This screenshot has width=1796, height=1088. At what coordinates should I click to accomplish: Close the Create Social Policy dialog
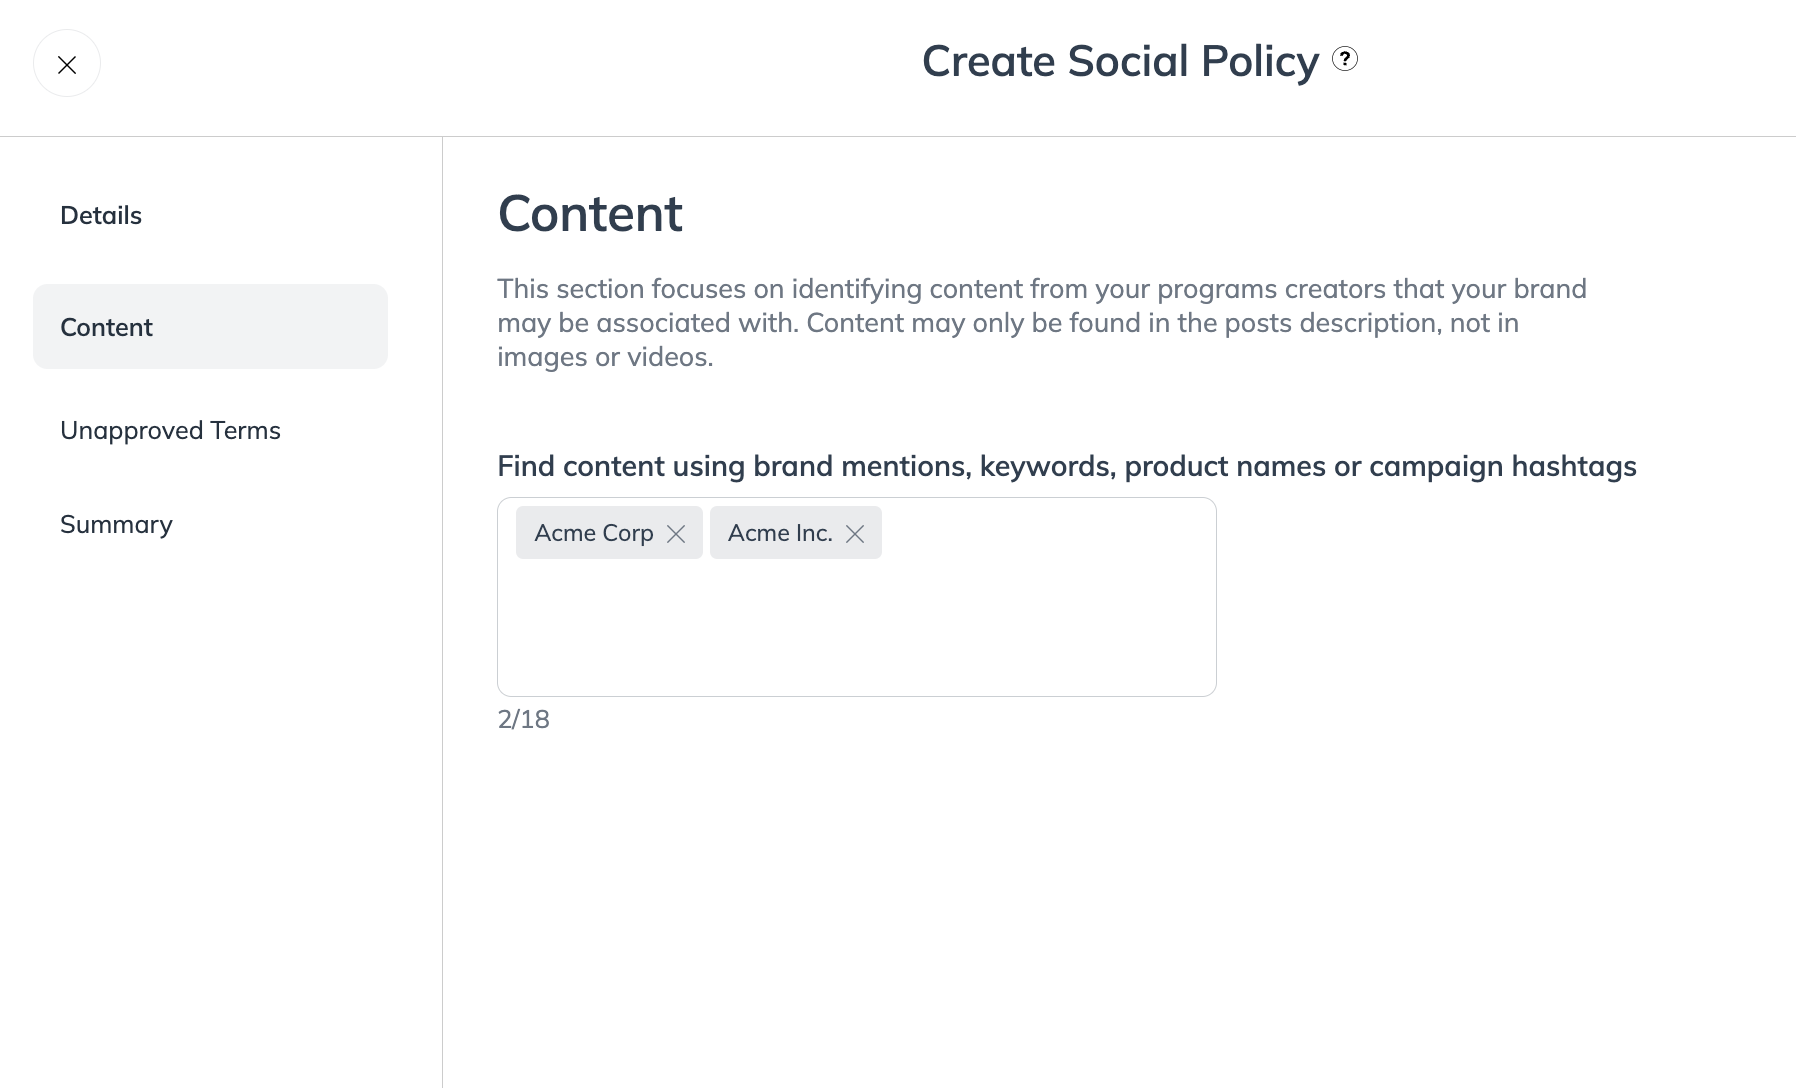tap(67, 64)
